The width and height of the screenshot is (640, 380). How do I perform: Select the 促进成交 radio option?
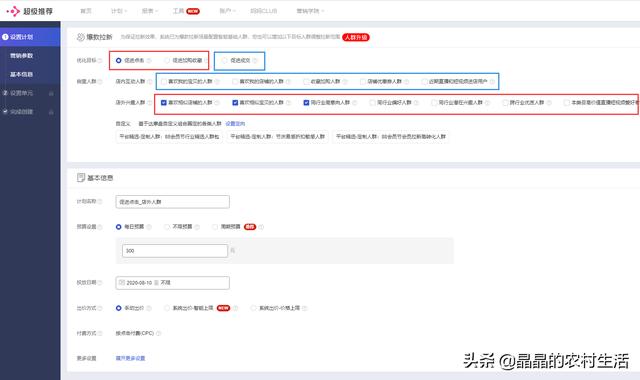point(224,60)
